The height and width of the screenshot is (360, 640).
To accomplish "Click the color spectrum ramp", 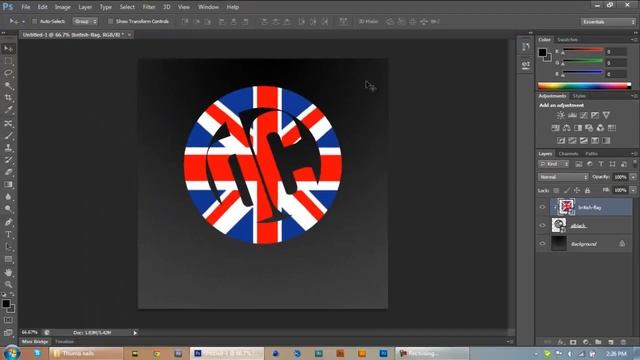I will tap(584, 86).
